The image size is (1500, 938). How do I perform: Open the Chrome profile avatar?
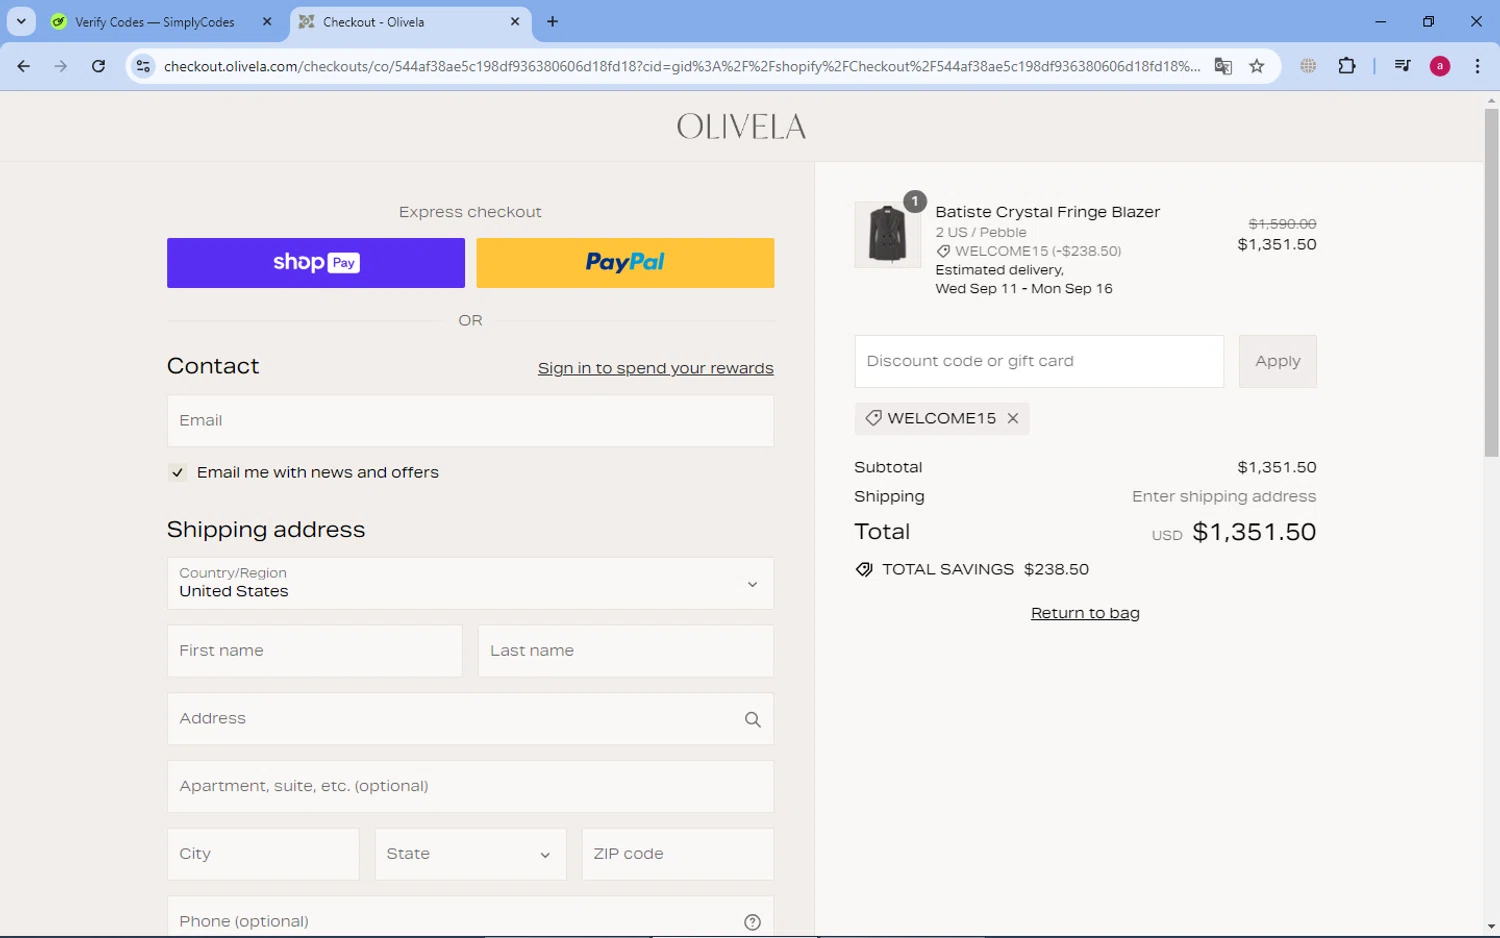1440,66
